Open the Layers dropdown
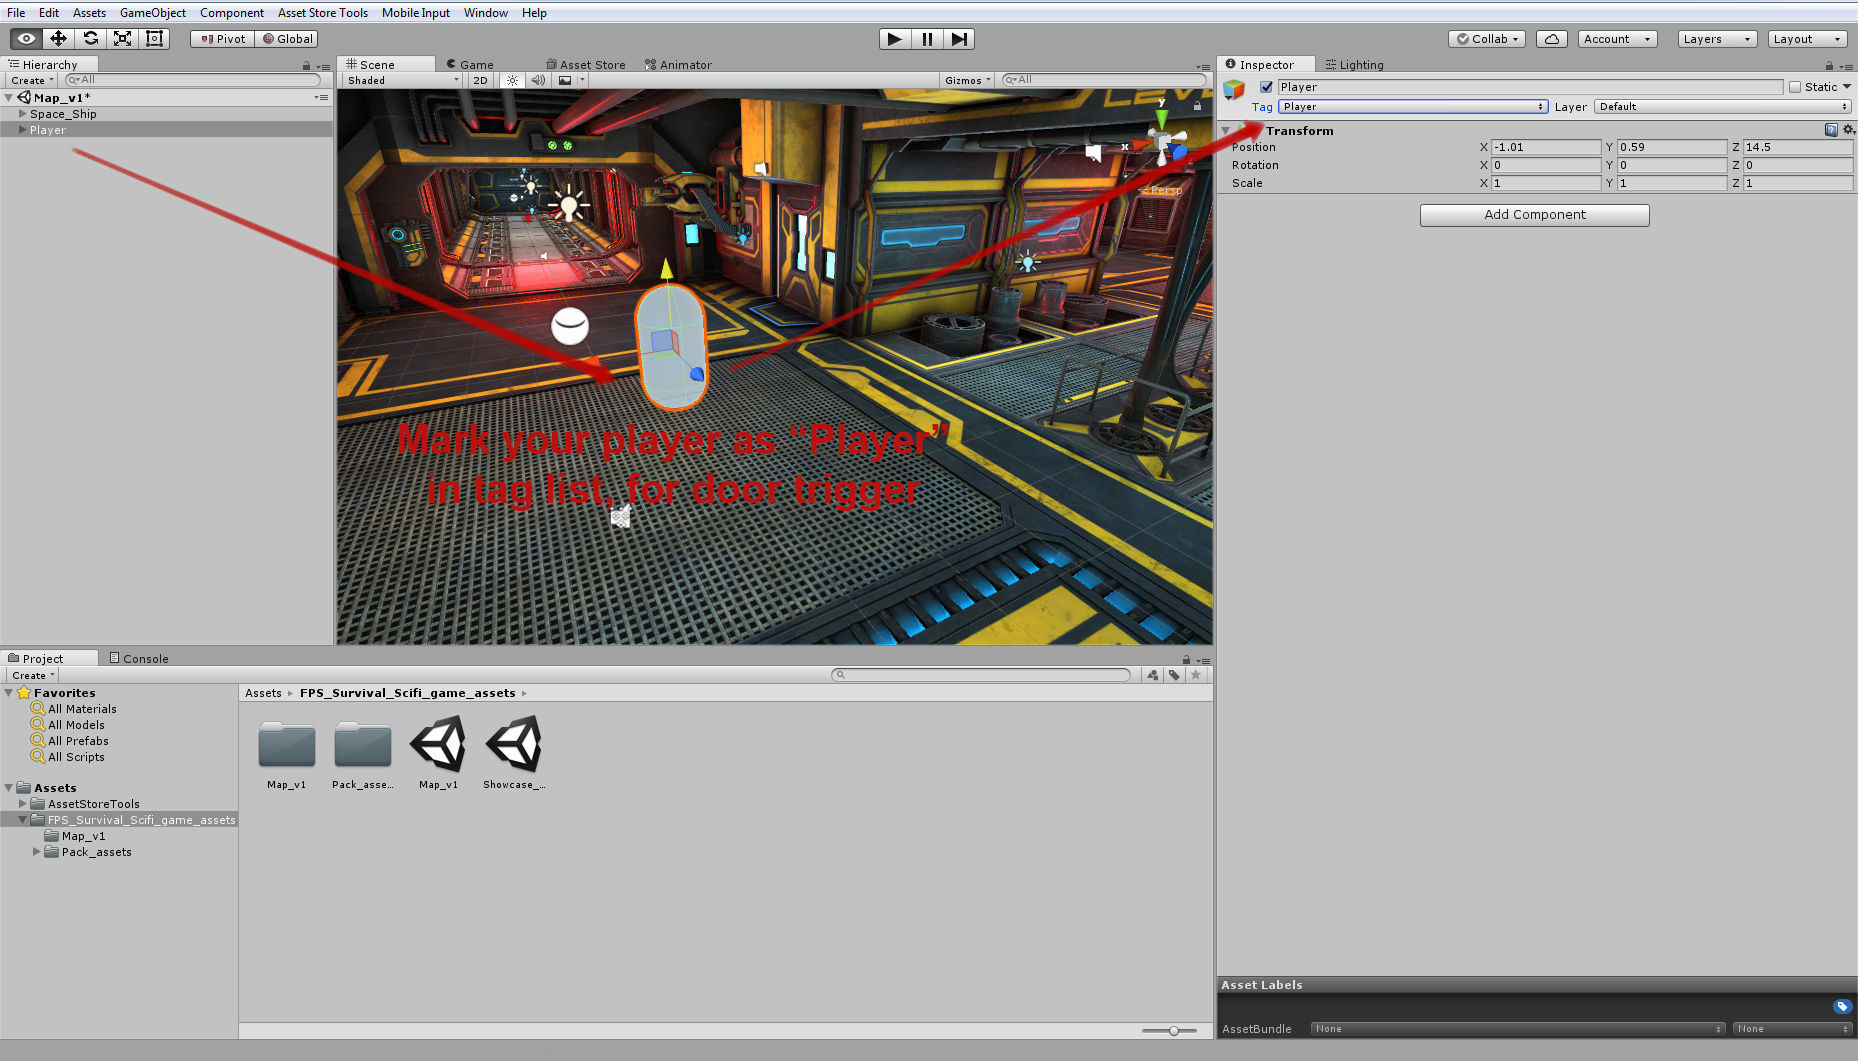Viewport: 1858px width, 1061px height. [x=1717, y=39]
